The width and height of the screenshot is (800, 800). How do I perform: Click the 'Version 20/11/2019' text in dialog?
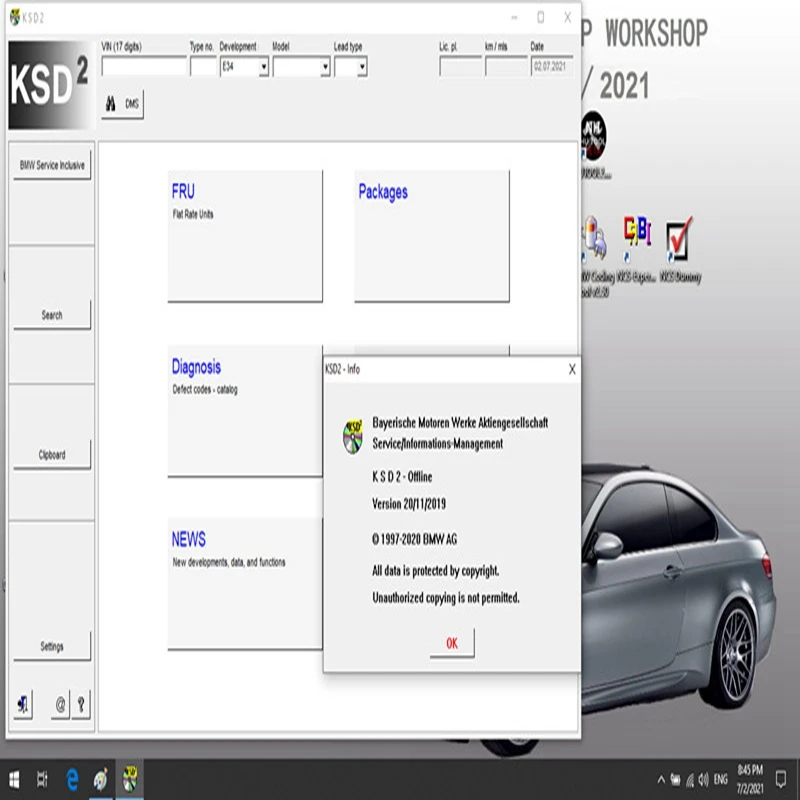[409, 504]
